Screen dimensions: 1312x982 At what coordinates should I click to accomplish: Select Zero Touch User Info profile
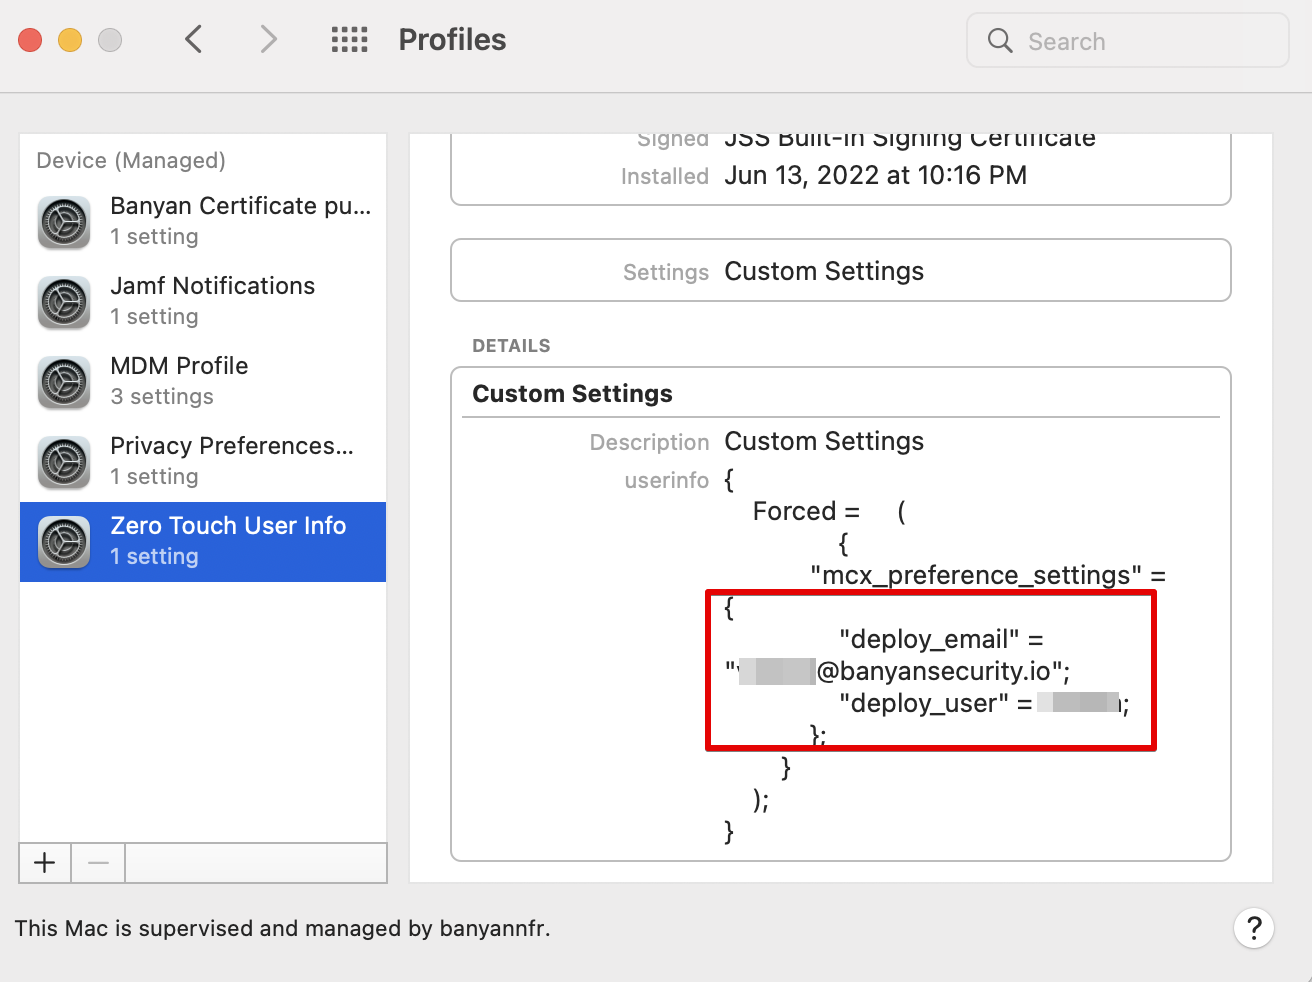tap(228, 541)
